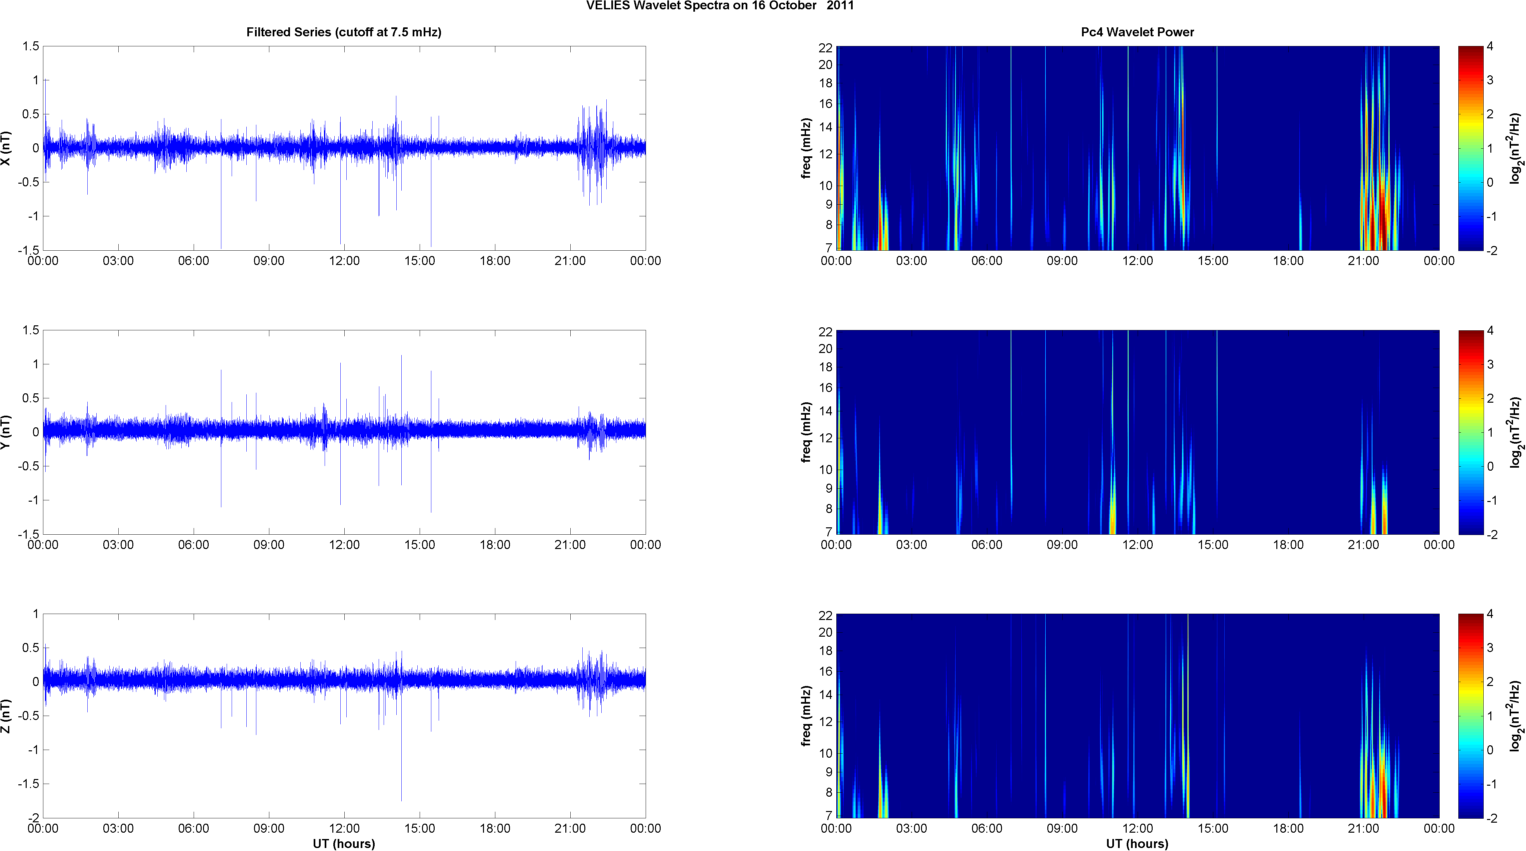Click the bottom spectrogram's colorbar
The image size is (1526, 851).
click(1470, 716)
